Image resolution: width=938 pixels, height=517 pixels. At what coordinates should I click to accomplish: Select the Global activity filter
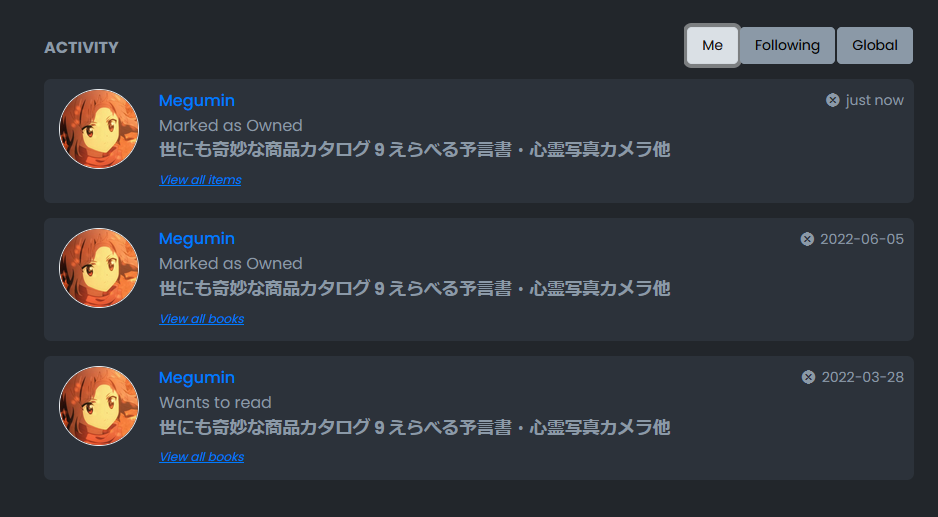pyautogui.click(x=874, y=45)
